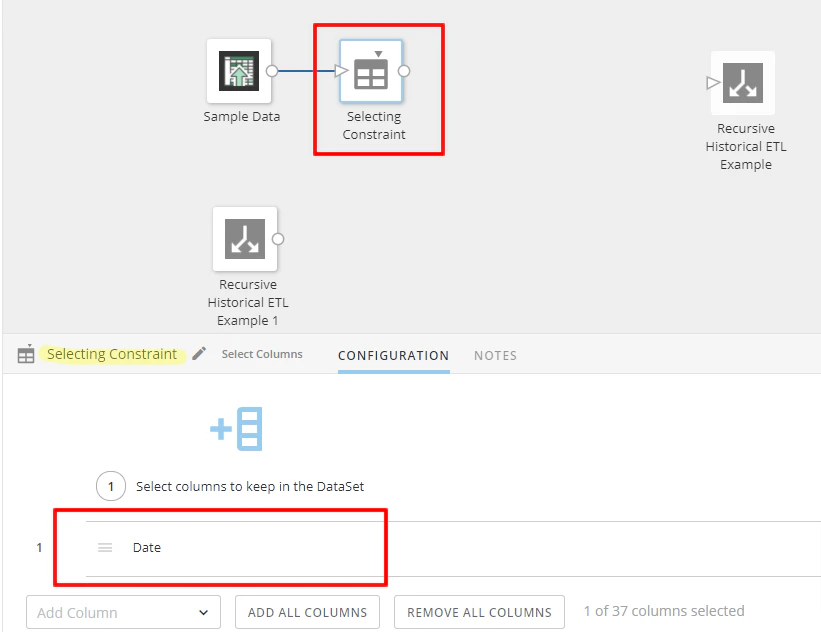Click the Recursive Historical ETL Example 1 label

click(248, 303)
